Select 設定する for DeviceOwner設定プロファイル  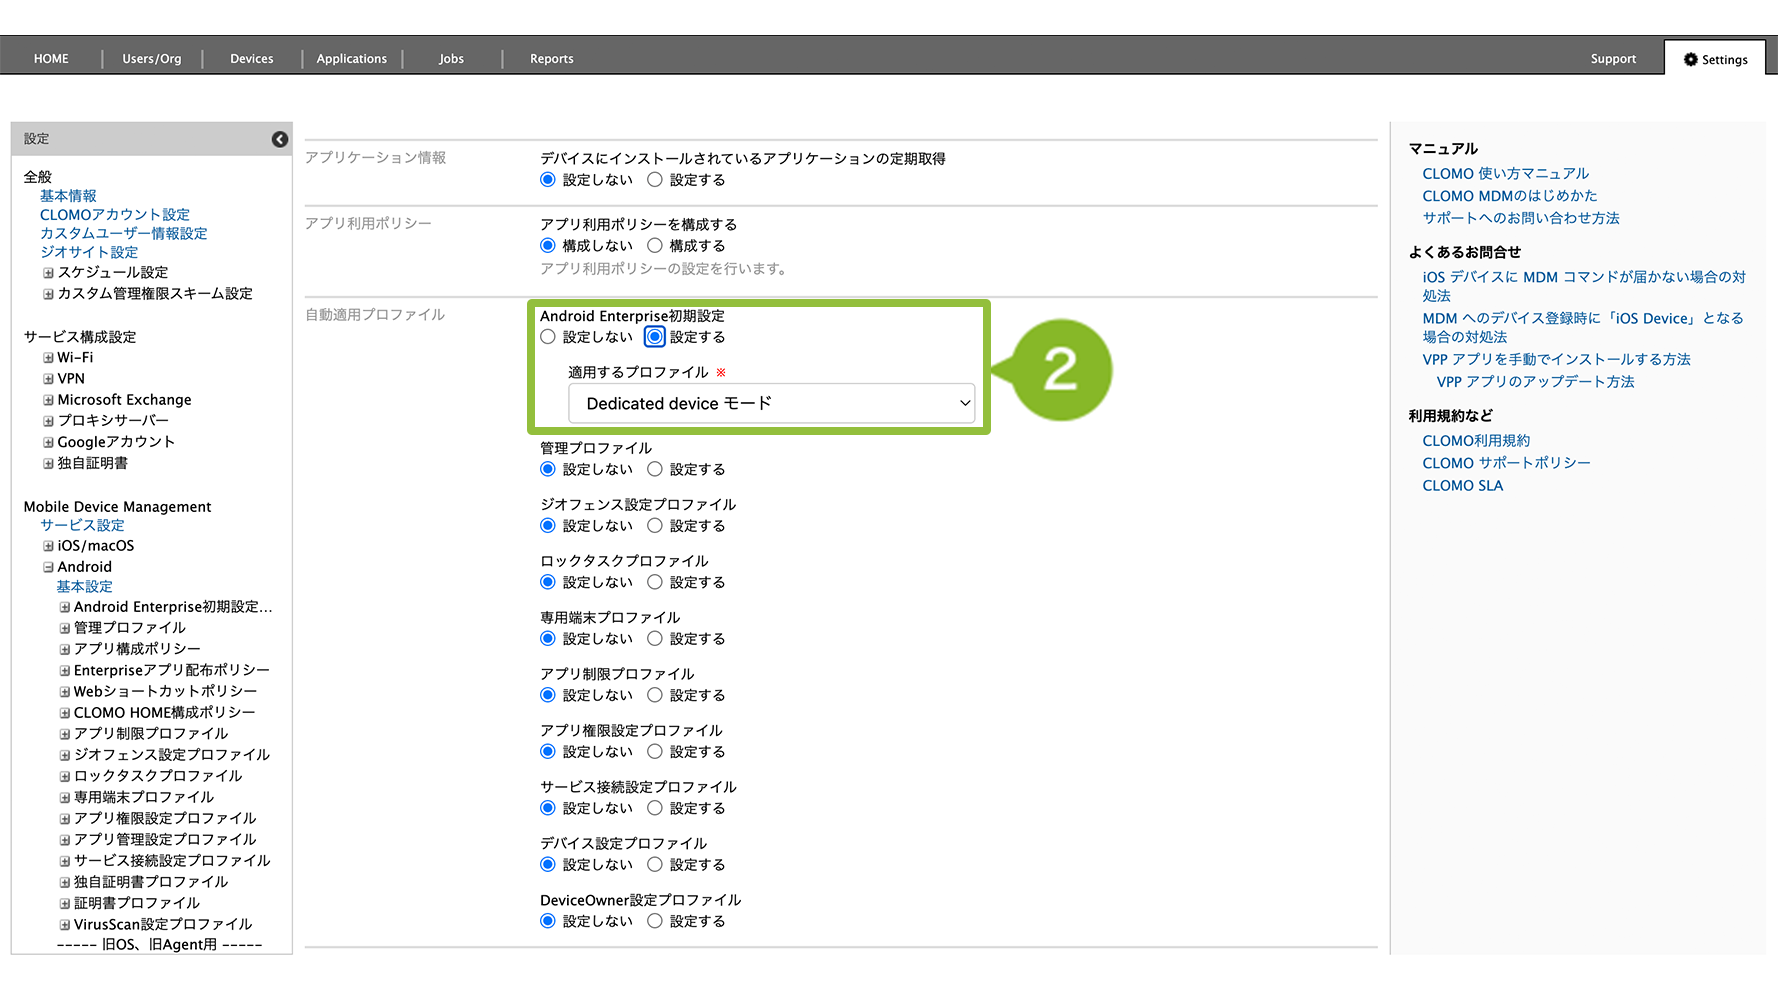(x=655, y=921)
